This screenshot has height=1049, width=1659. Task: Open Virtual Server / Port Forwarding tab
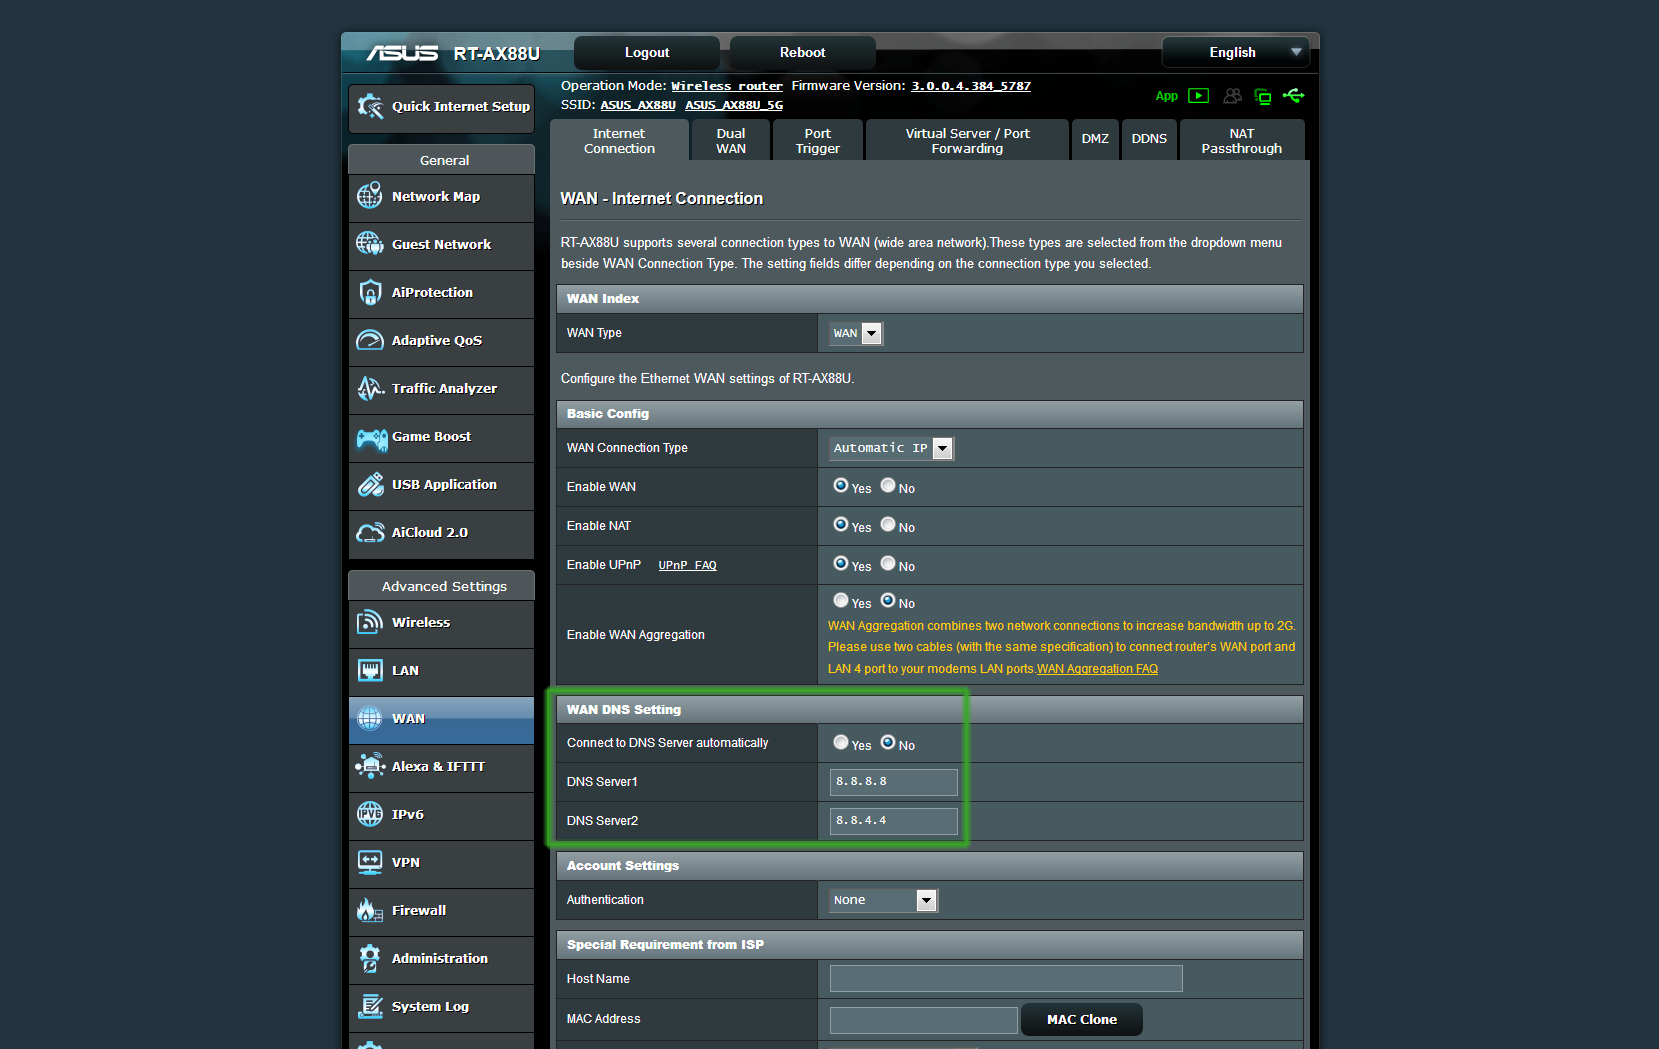coord(967,141)
